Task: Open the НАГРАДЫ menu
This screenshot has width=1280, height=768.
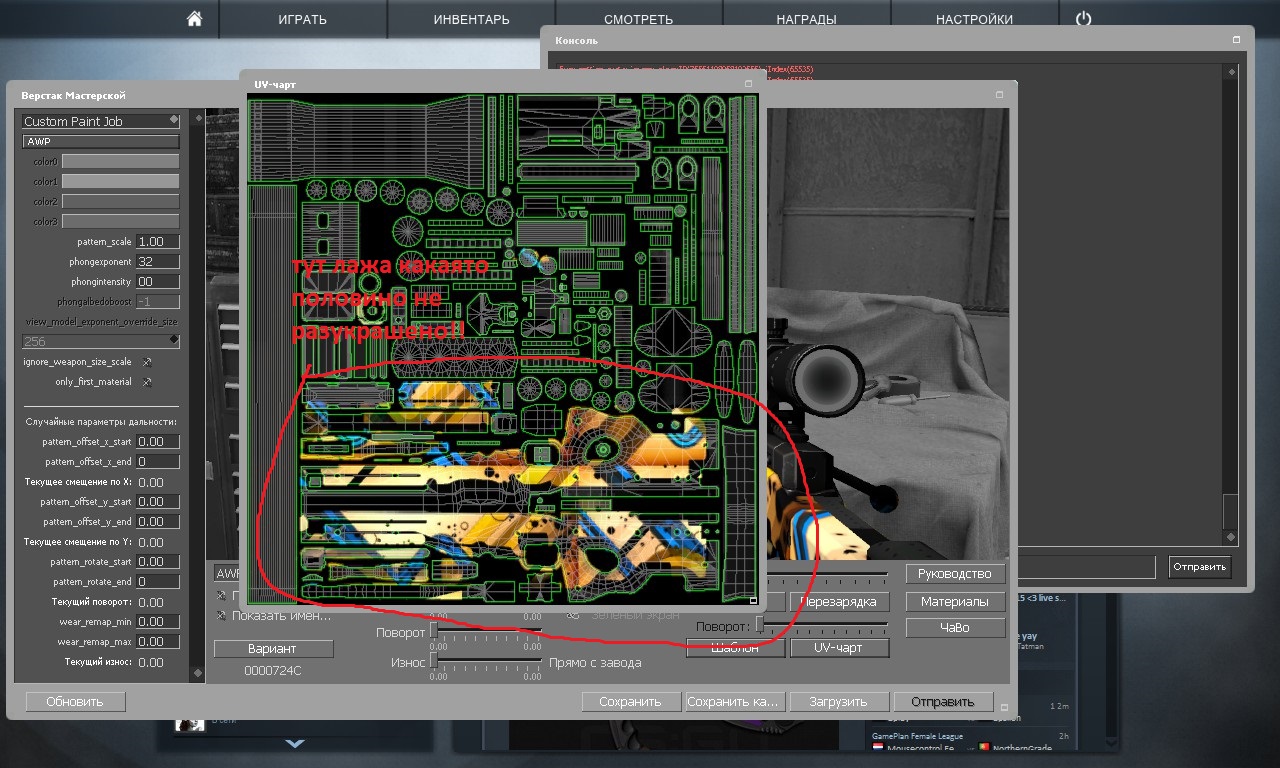Action: click(x=806, y=19)
